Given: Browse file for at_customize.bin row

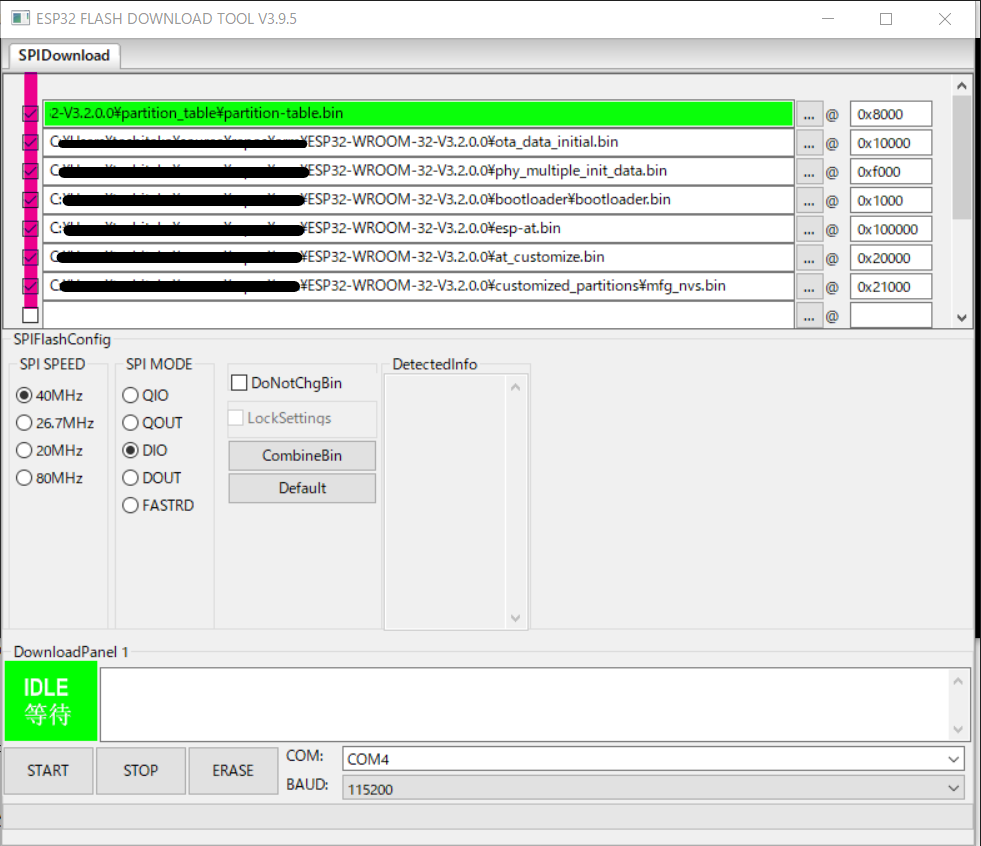Looking at the screenshot, I should tap(809, 258).
